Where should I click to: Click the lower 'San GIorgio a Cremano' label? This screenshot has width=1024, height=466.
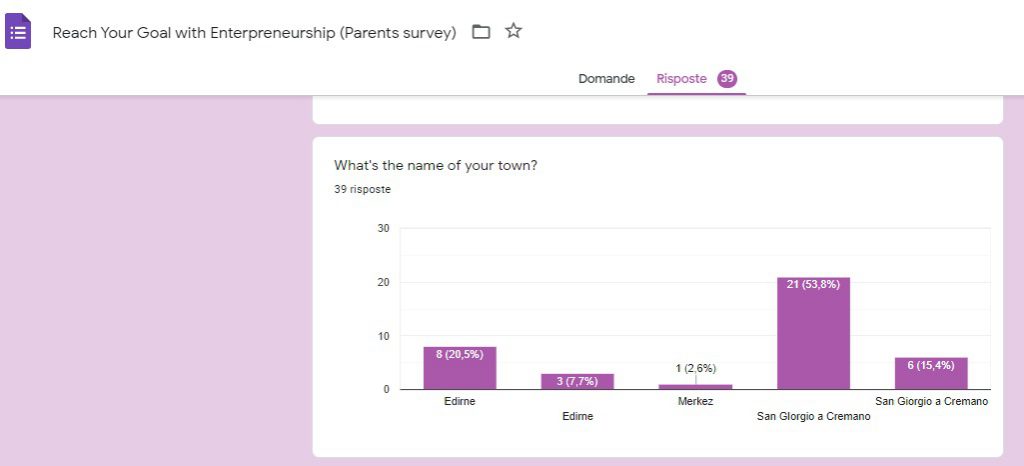click(813, 416)
